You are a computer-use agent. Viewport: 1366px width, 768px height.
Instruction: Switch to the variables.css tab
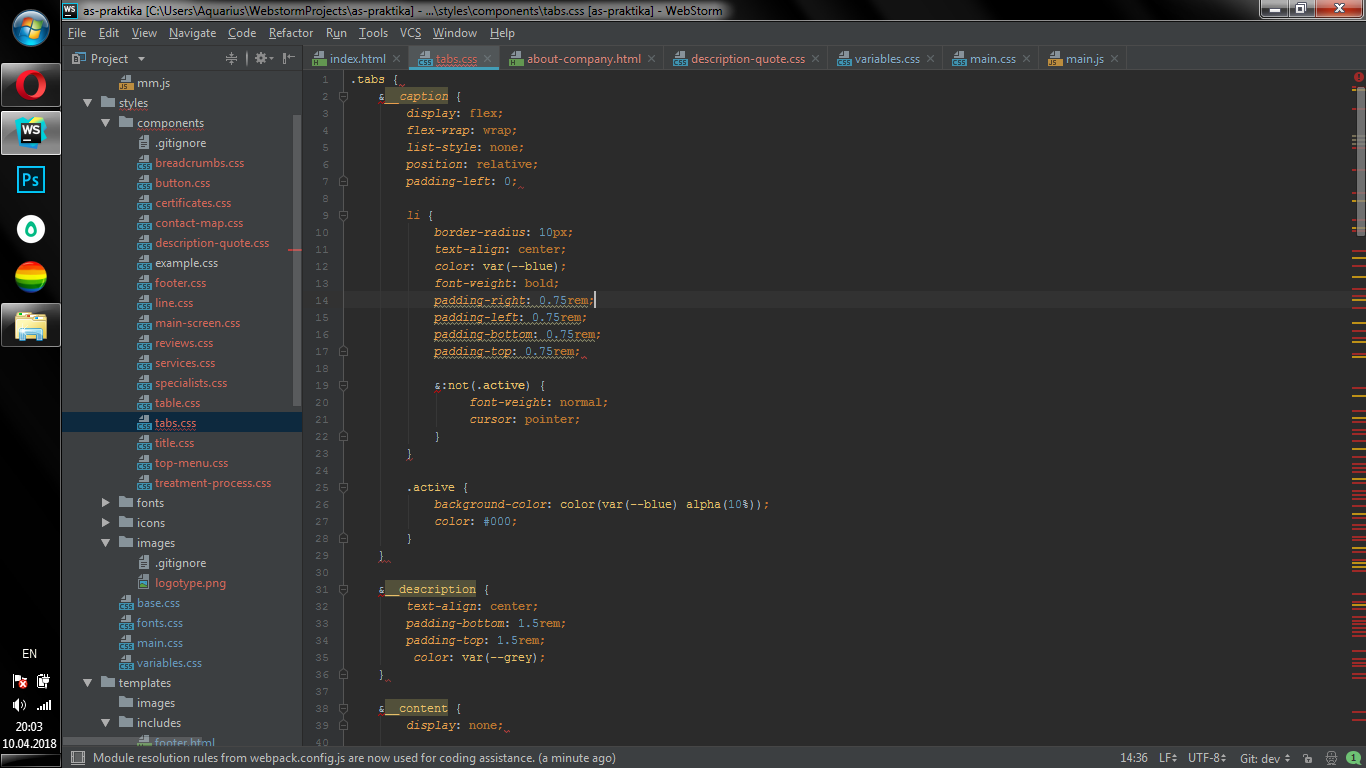[x=887, y=59]
